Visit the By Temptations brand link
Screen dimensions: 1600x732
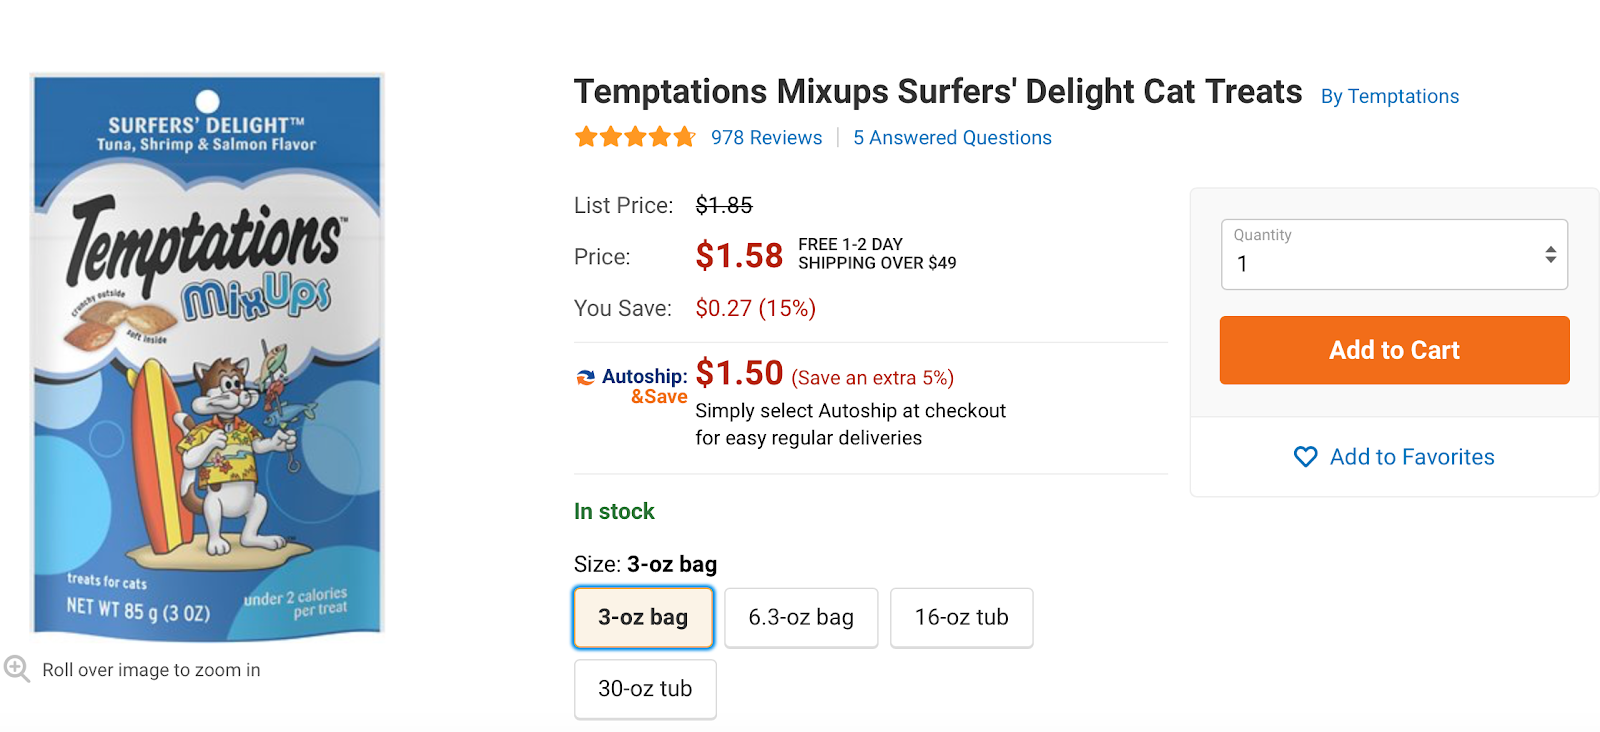[x=1389, y=96]
